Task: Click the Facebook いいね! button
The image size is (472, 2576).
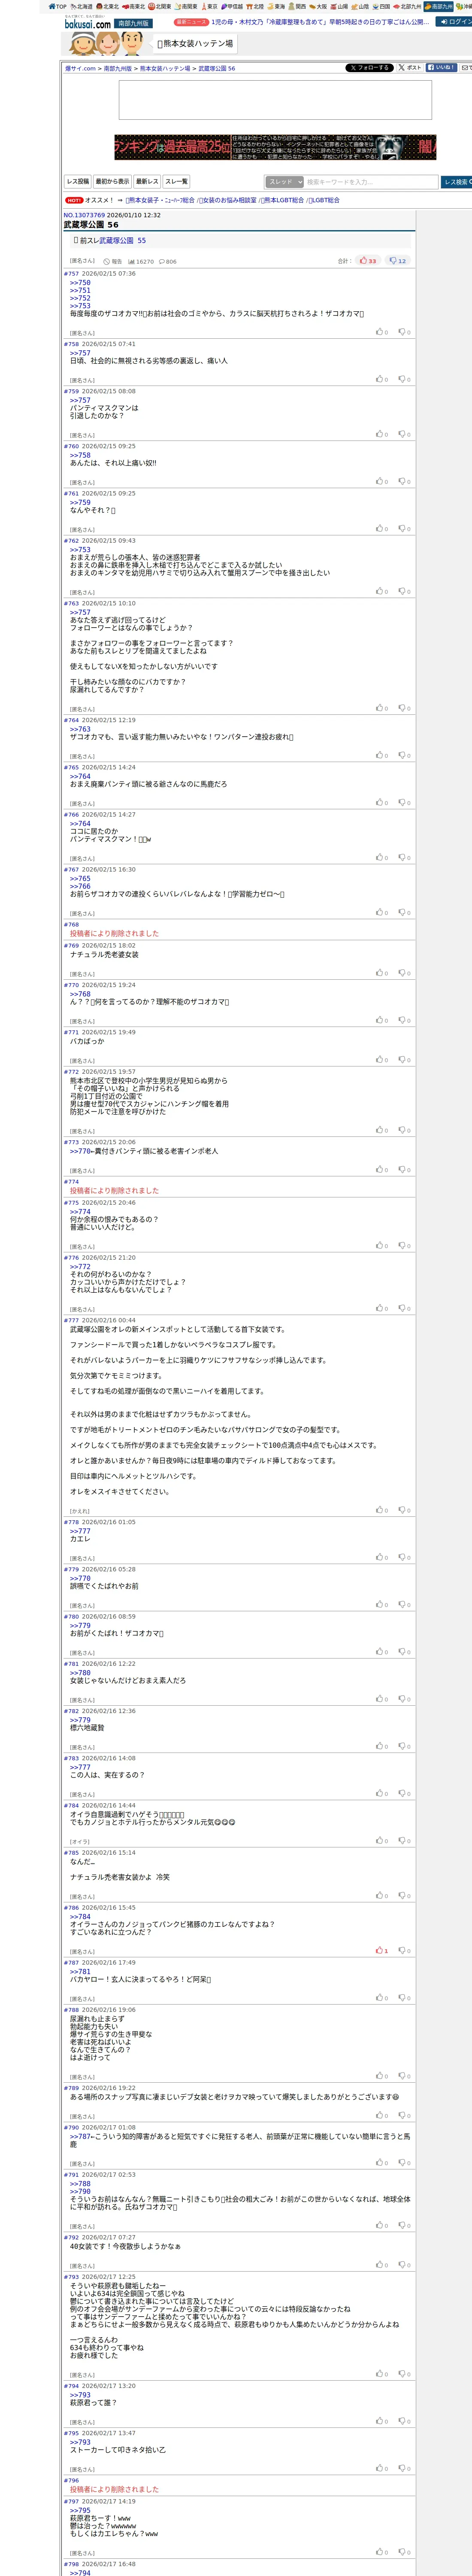Action: (442, 68)
